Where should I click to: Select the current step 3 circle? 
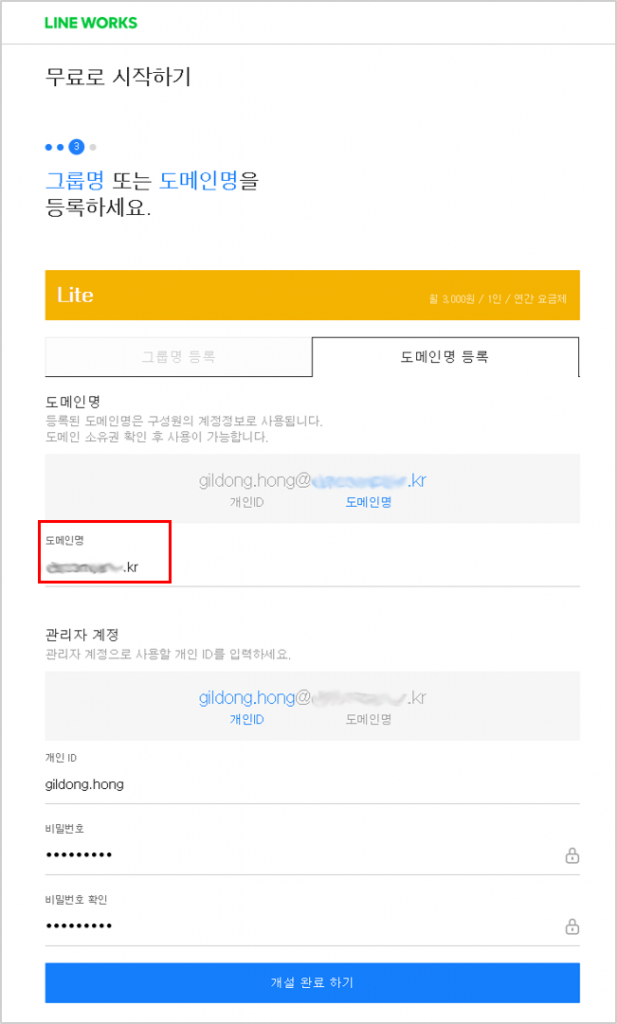76,147
